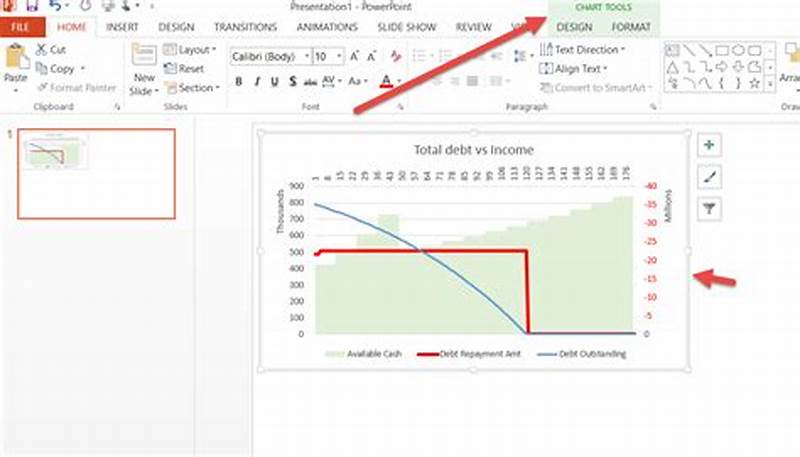Switch to the INSERT tab
The height and width of the screenshot is (457, 800).
pyautogui.click(x=122, y=27)
